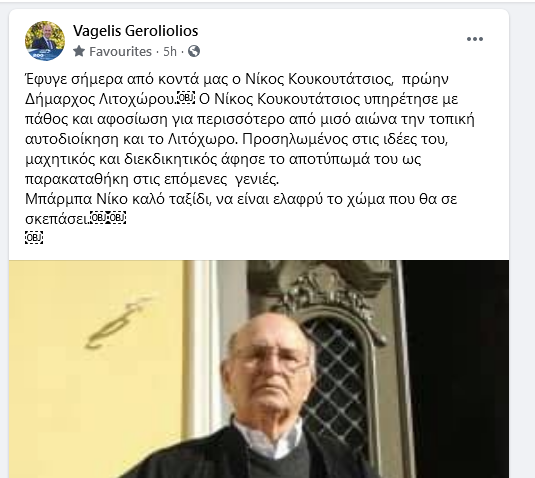
Task: Click the dove emblem on the yellow wall
Action: click(119, 322)
